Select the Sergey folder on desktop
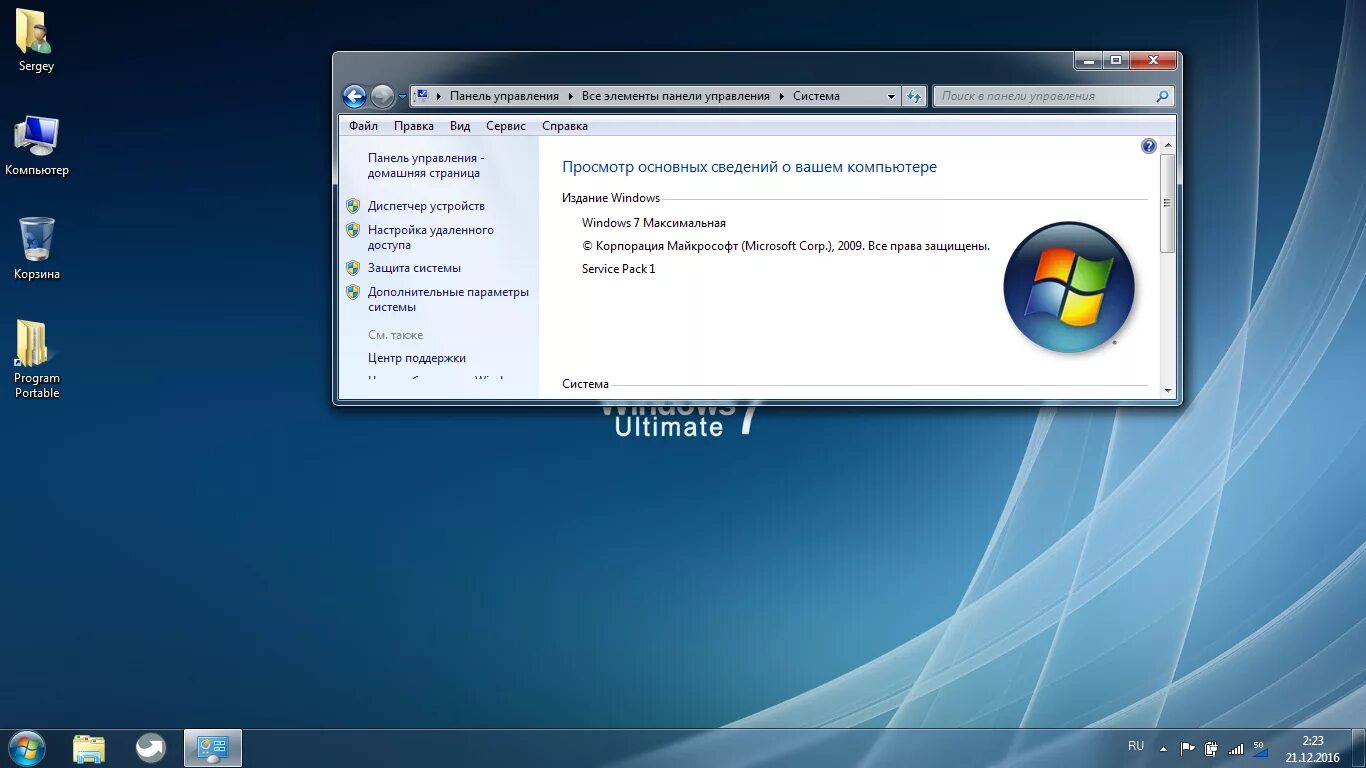Screen dimensions: 1366x768 [x=36, y=41]
